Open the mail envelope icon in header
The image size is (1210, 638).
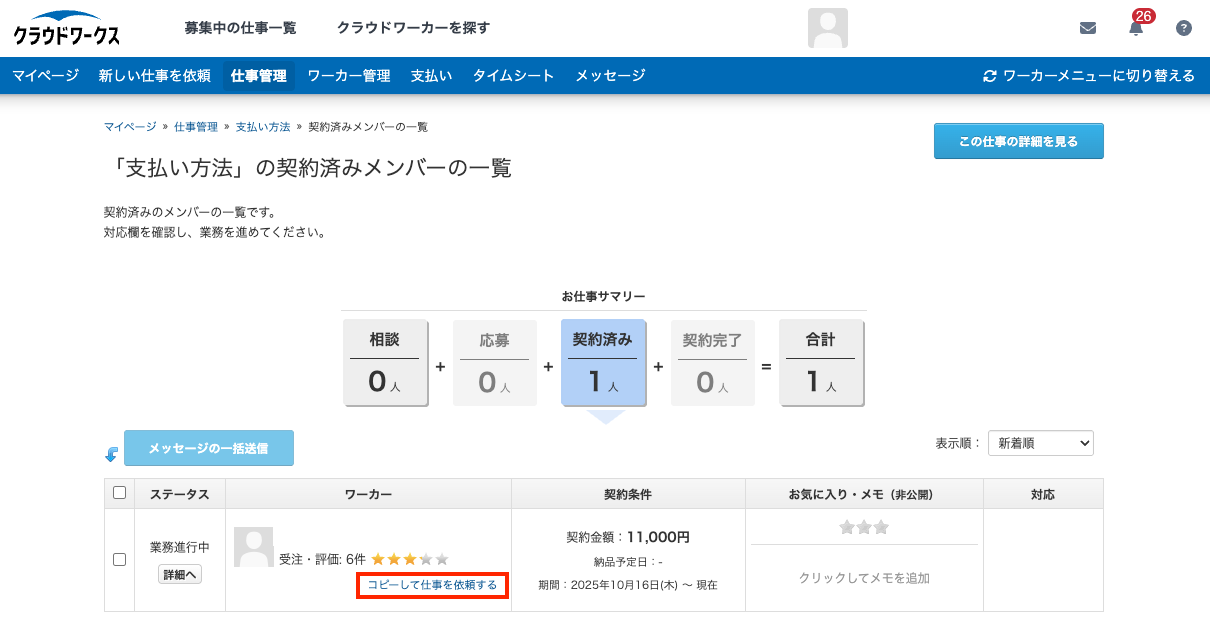point(1088,28)
